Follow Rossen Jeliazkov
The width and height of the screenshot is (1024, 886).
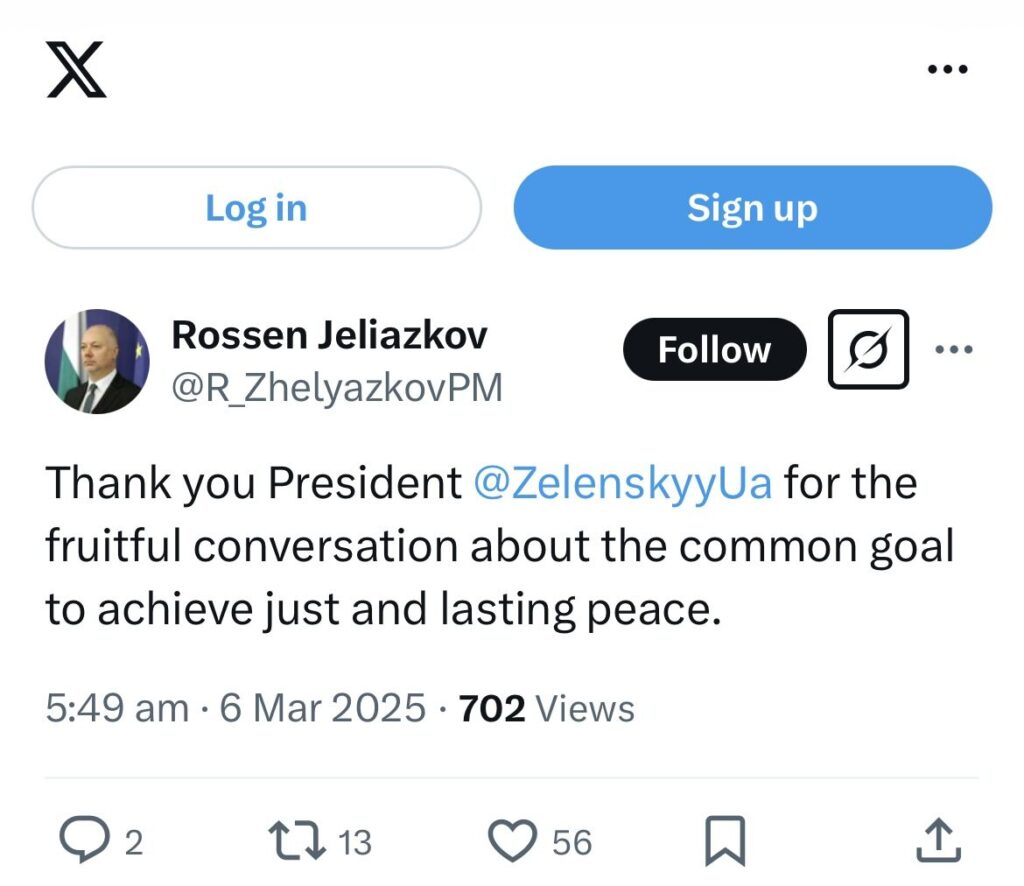click(x=714, y=350)
